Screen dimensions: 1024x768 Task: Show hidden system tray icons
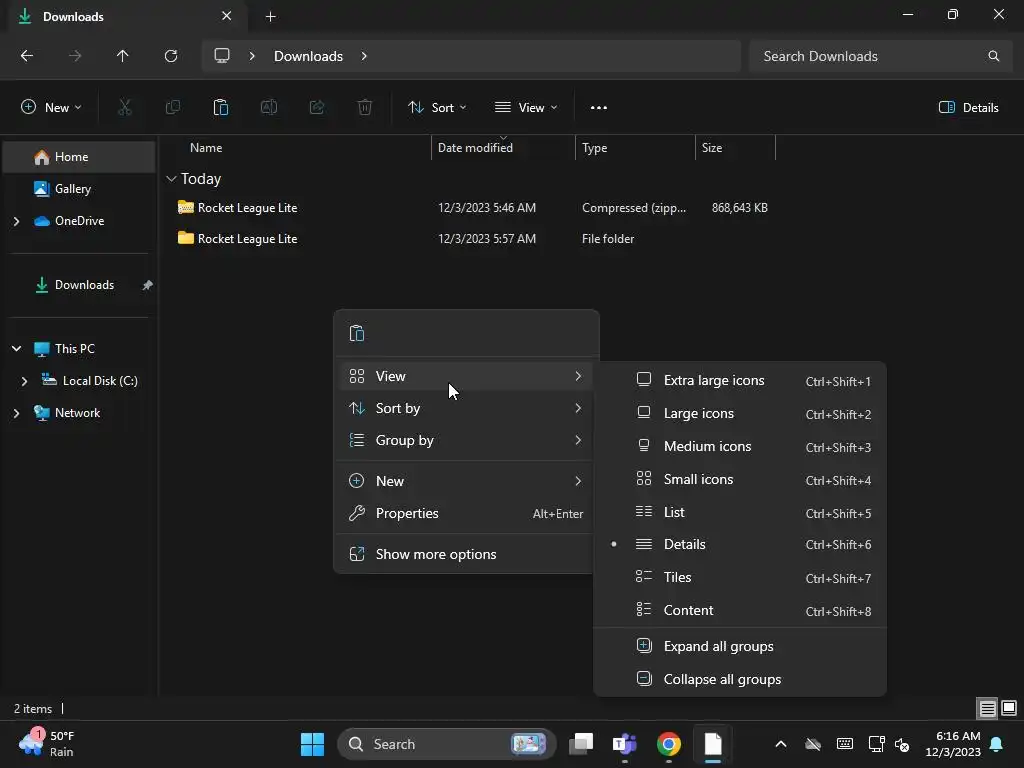tap(780, 744)
